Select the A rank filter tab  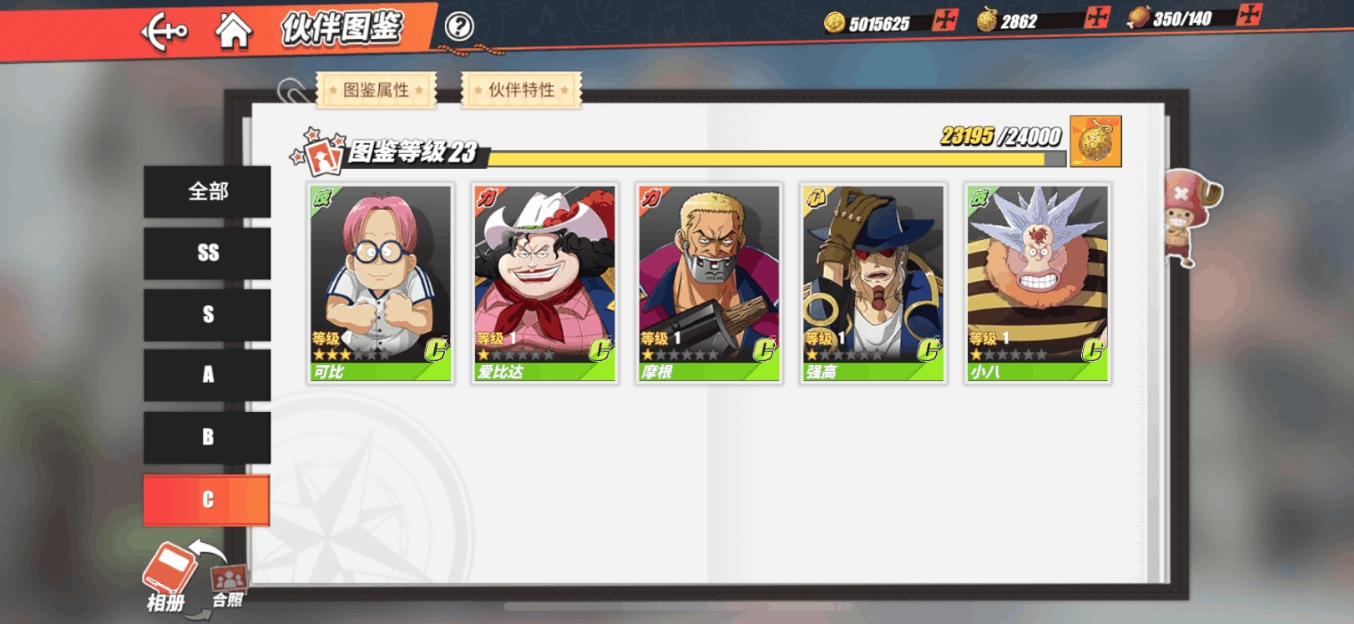point(207,375)
